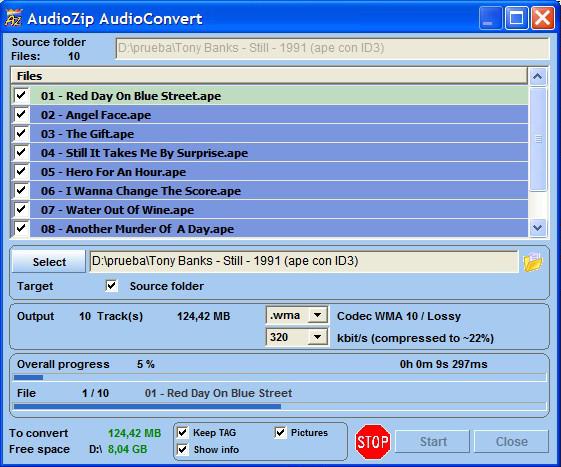Click the 10 Track(s) output label
561x467 pixels.
coord(111,316)
